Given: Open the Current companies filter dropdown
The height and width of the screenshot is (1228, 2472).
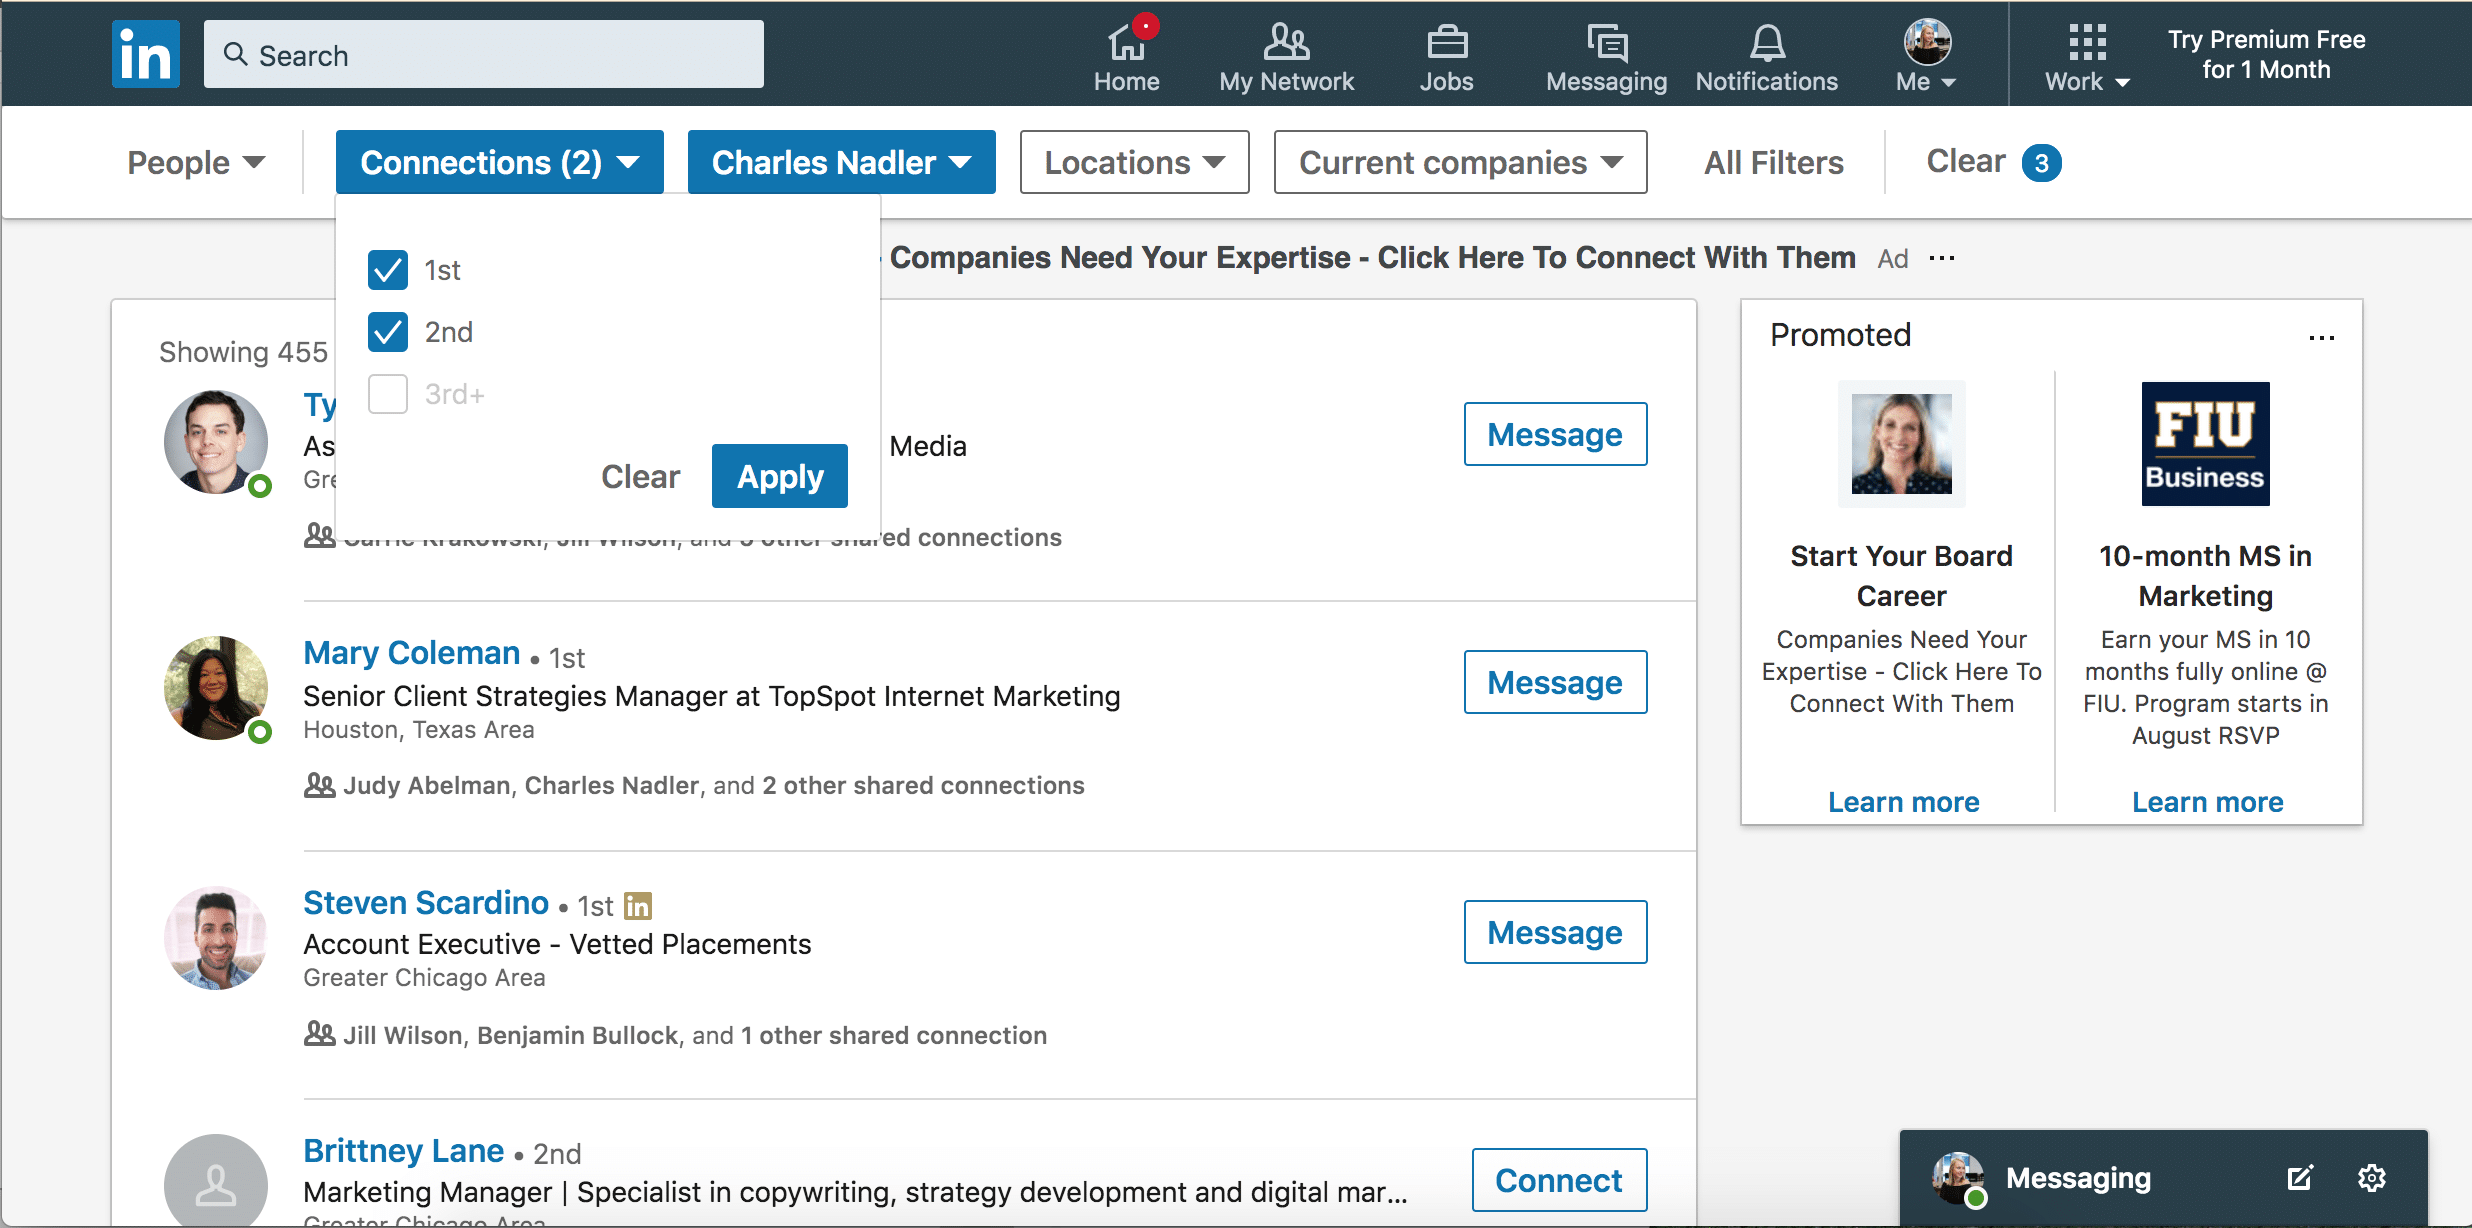Looking at the screenshot, I should [x=1461, y=162].
